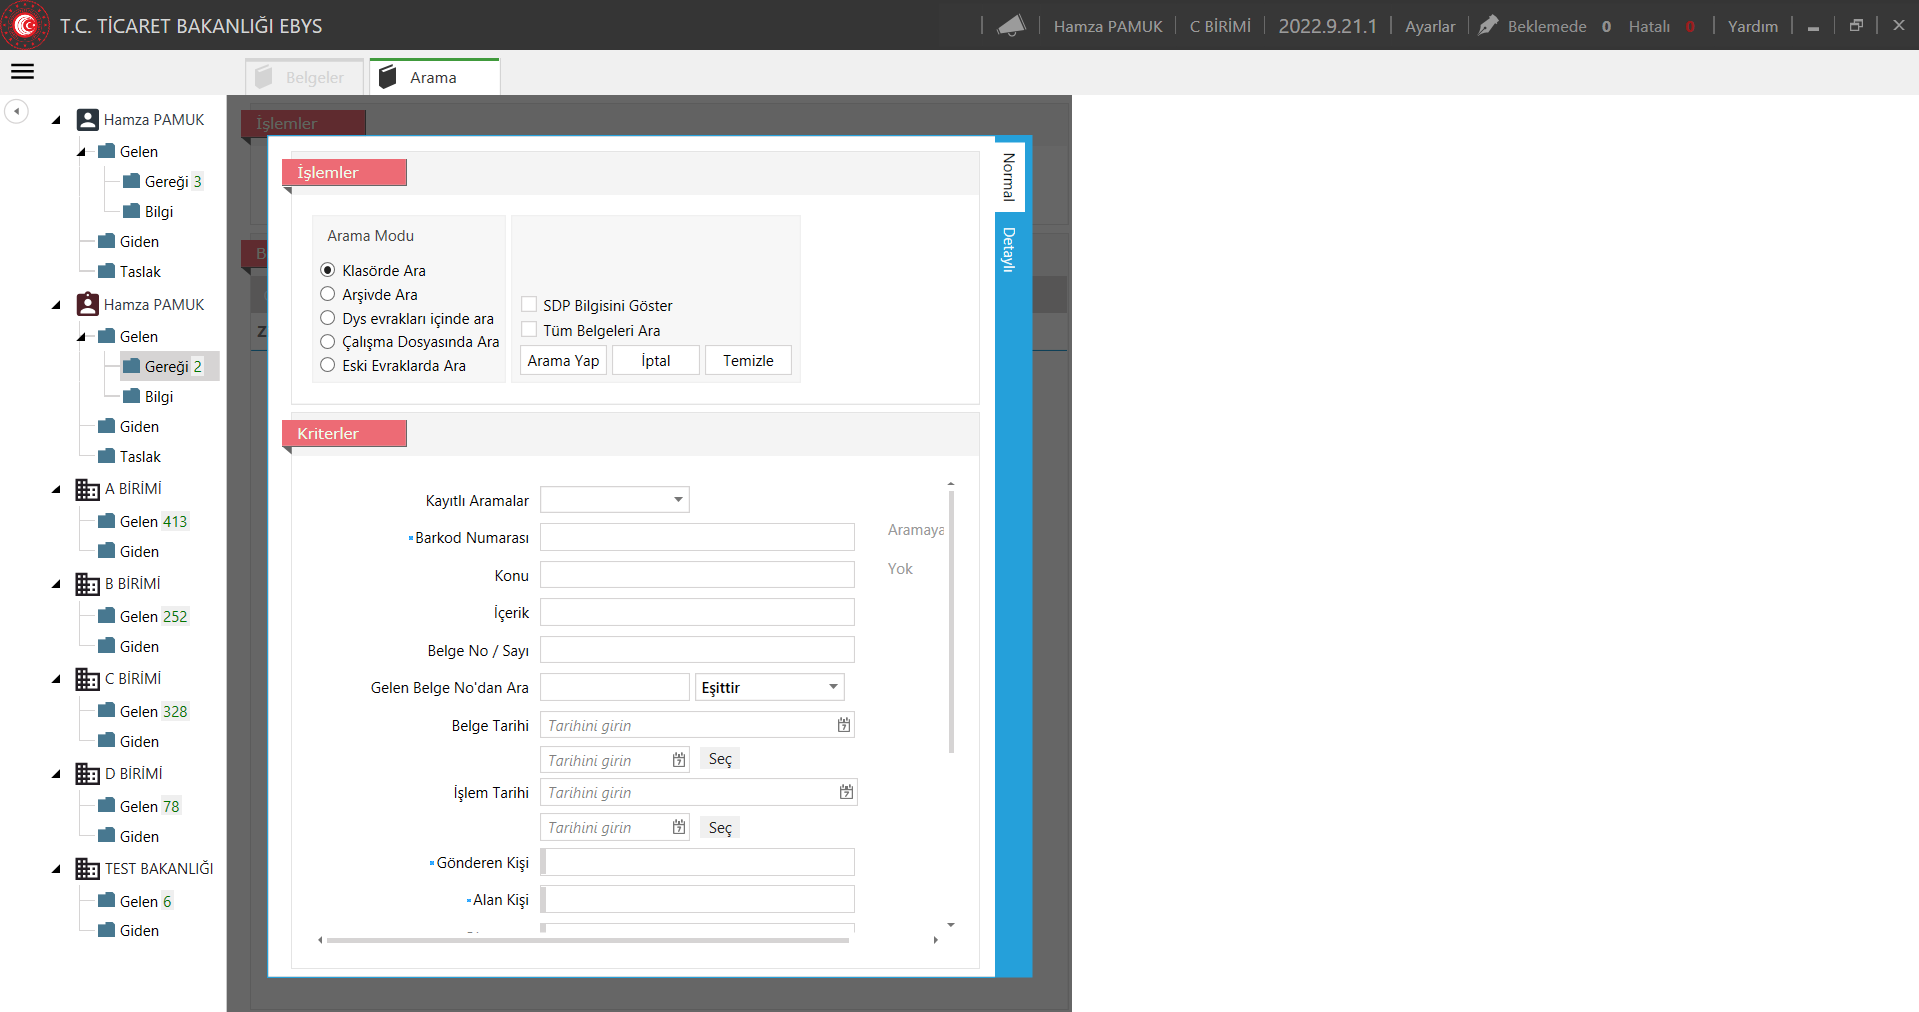Click the scroll-down arrow of Kriterler panel
This screenshot has width=1919, height=1012.
pyautogui.click(x=951, y=925)
